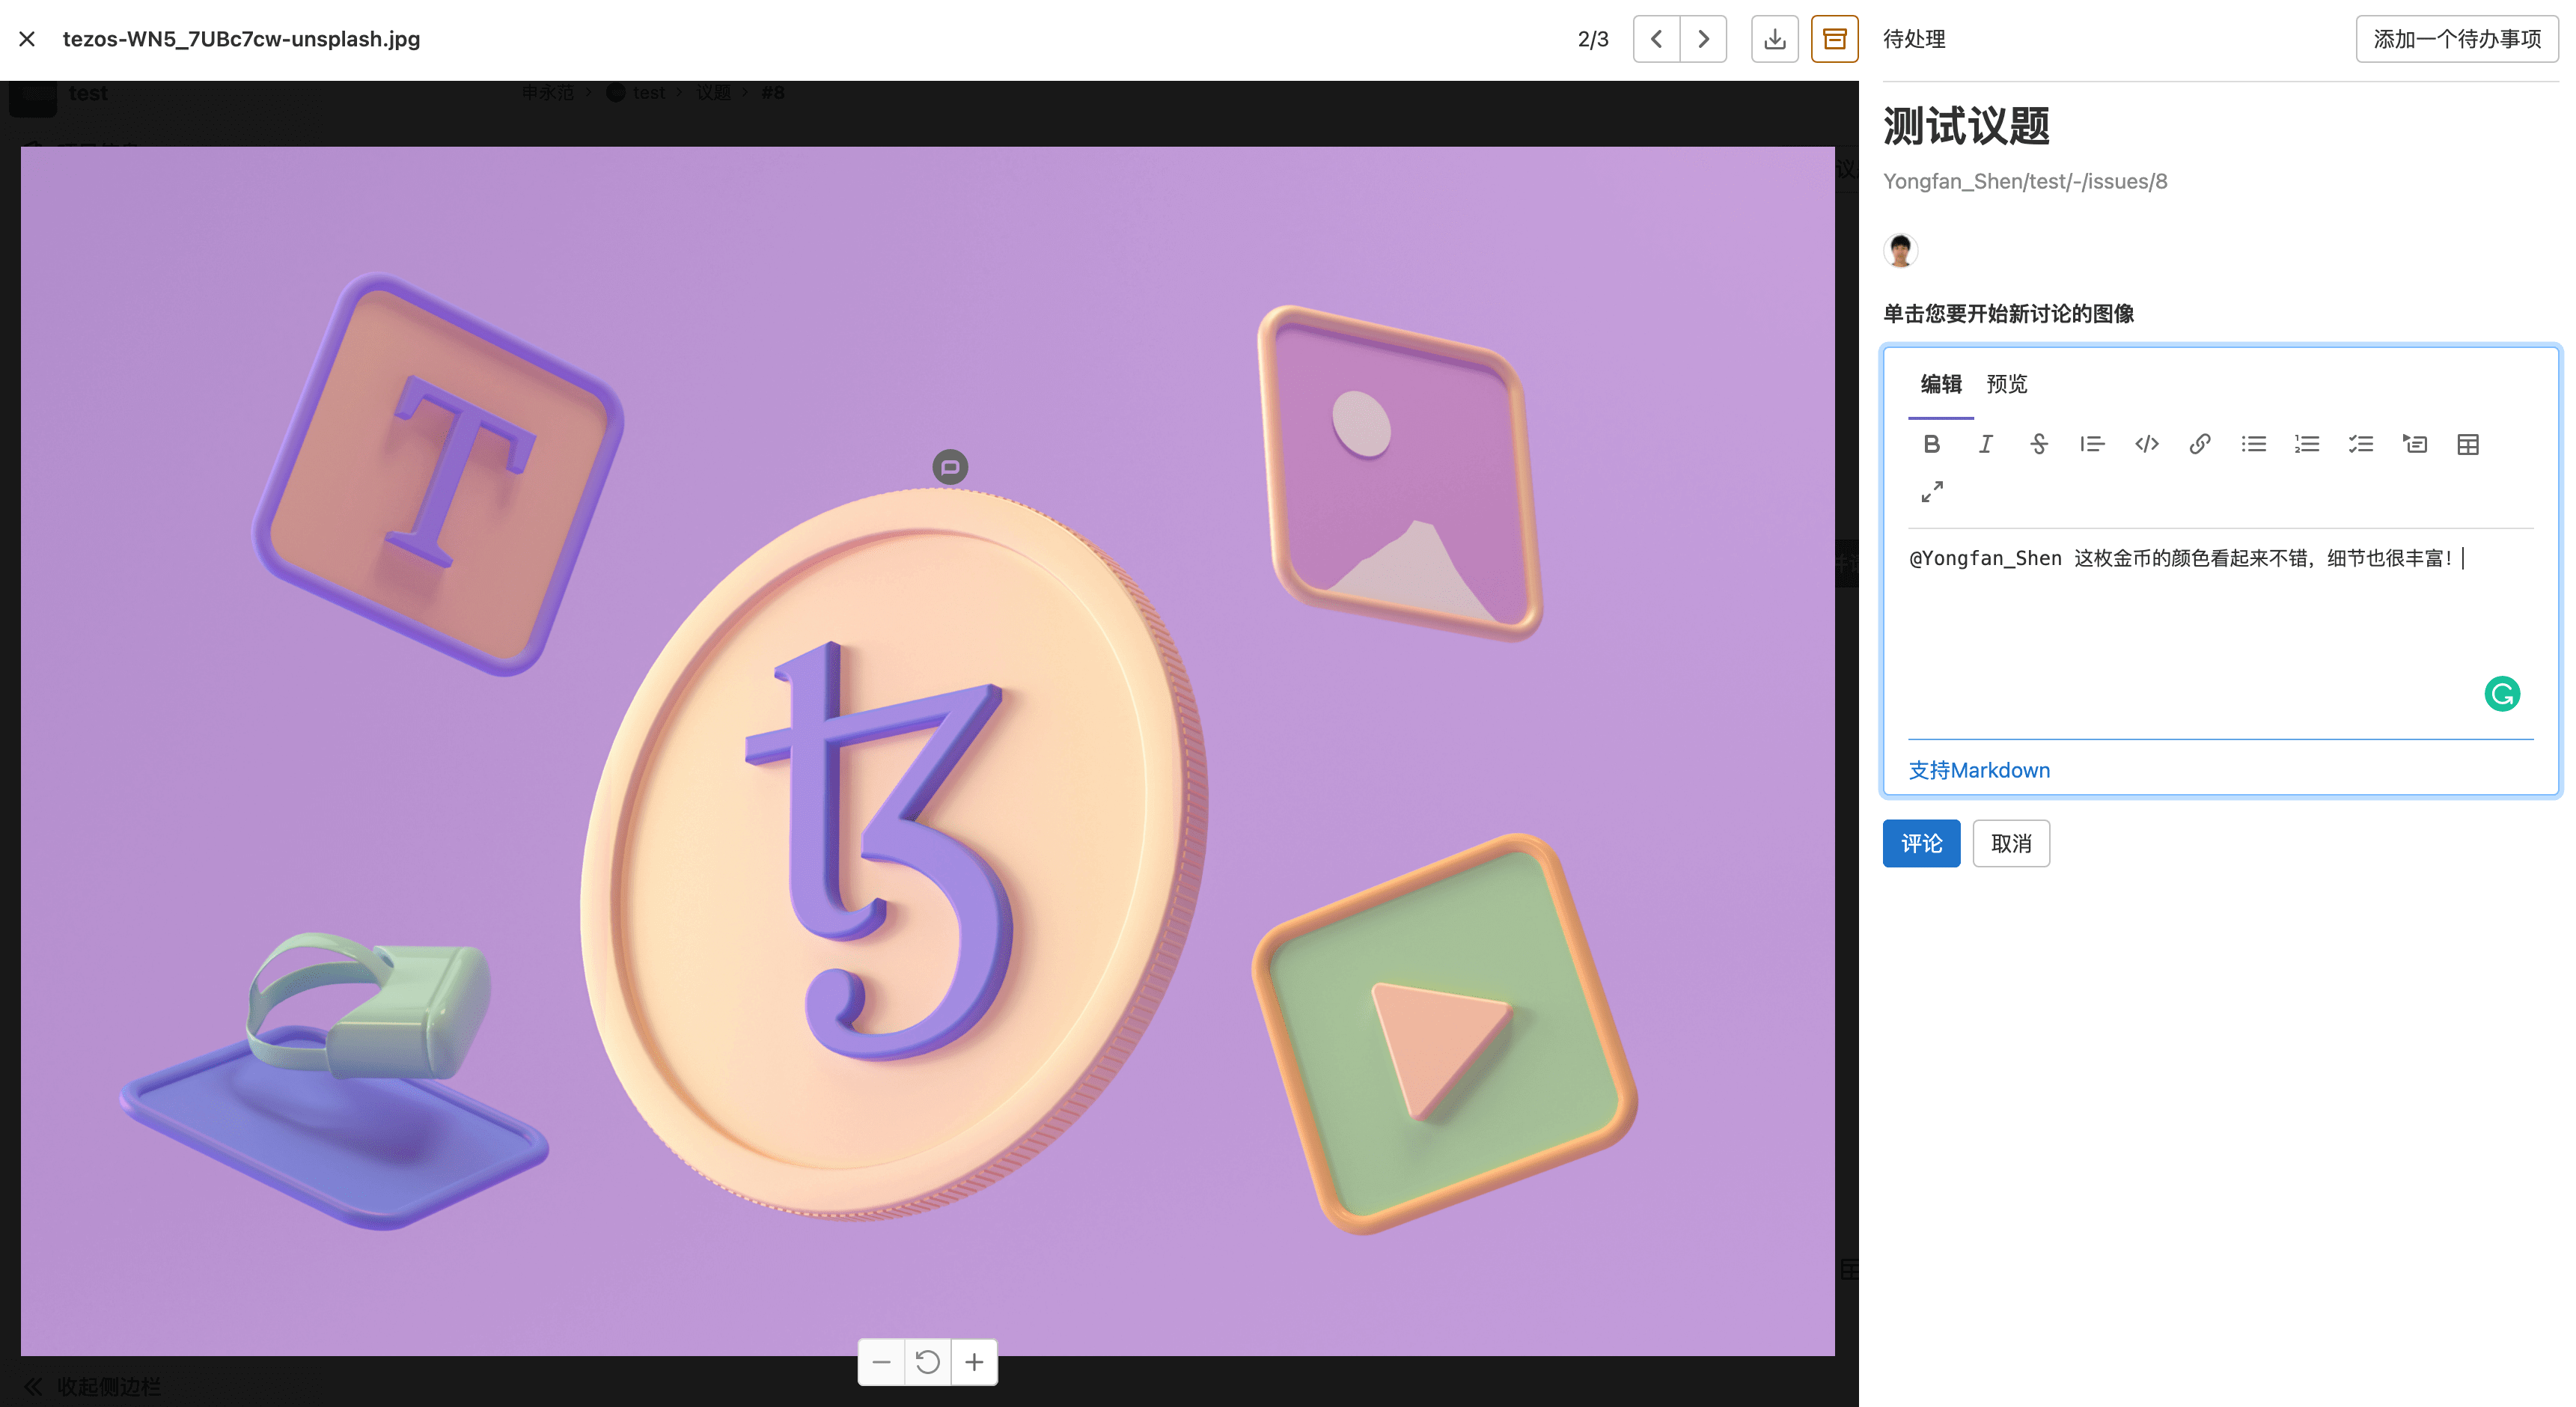Screen dimensions: 2576x1407
Task: Click 取消 to cancel comment
Action: 2011,843
